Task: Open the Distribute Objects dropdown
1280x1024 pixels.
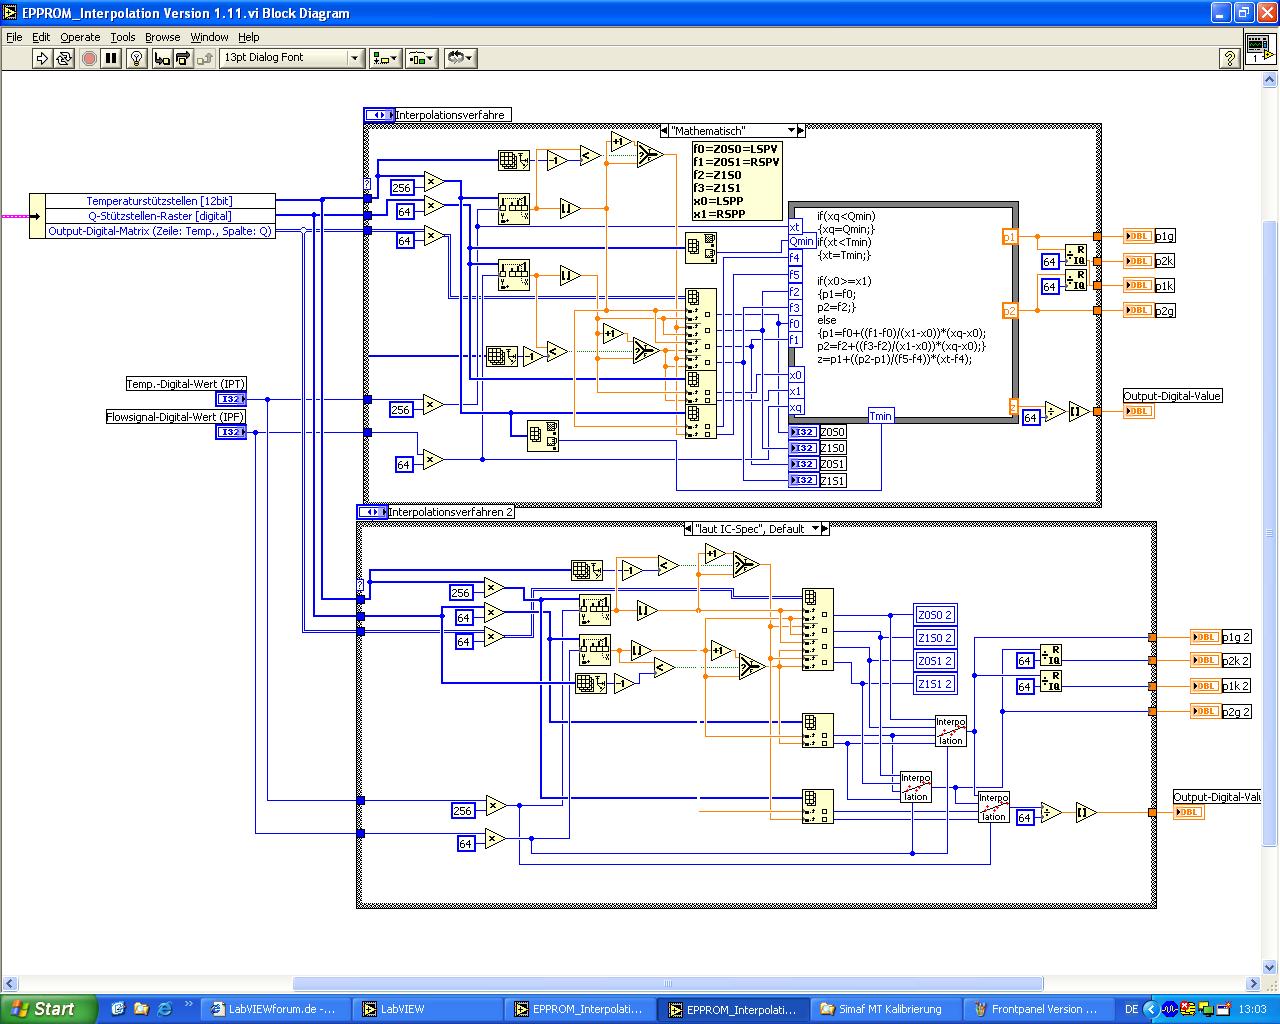Action: click(421, 58)
